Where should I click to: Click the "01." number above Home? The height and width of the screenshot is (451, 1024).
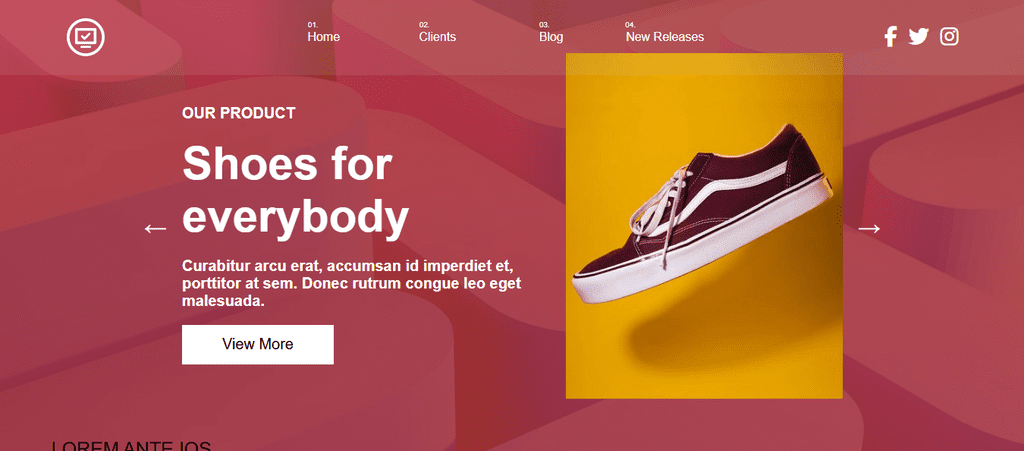pyautogui.click(x=312, y=24)
